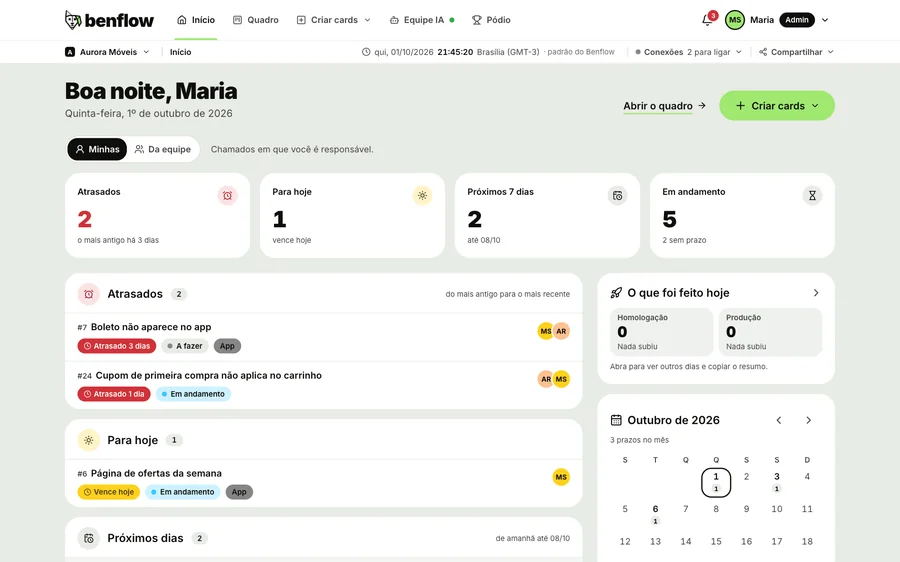Click App tag on Boleto card
This screenshot has height=562, width=900.
227,346
